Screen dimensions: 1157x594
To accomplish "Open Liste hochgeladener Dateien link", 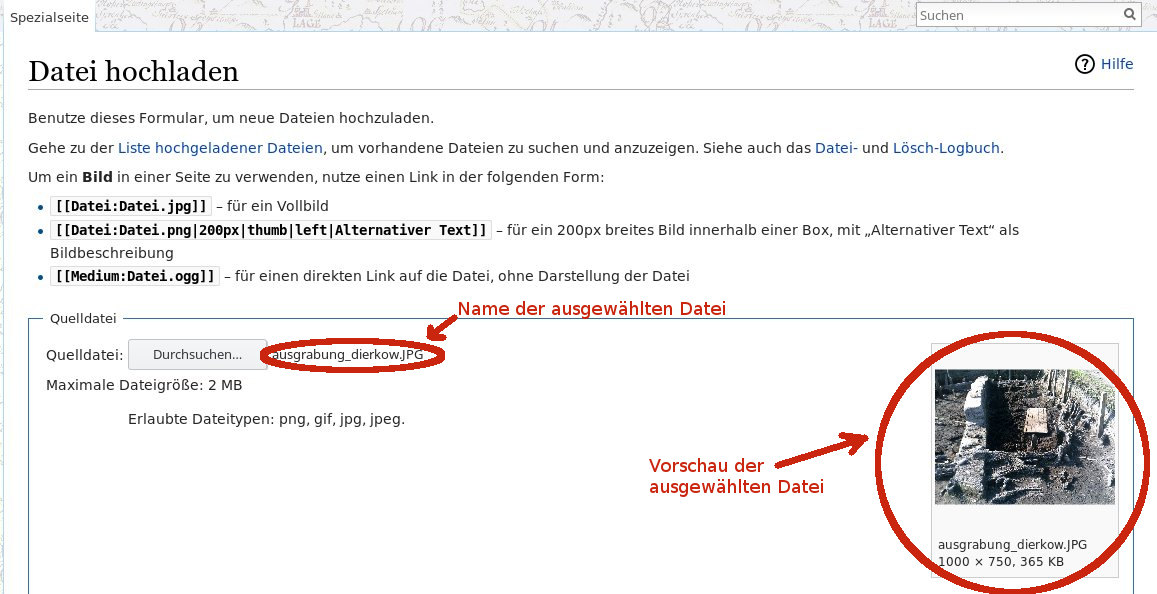I will (x=220, y=148).
